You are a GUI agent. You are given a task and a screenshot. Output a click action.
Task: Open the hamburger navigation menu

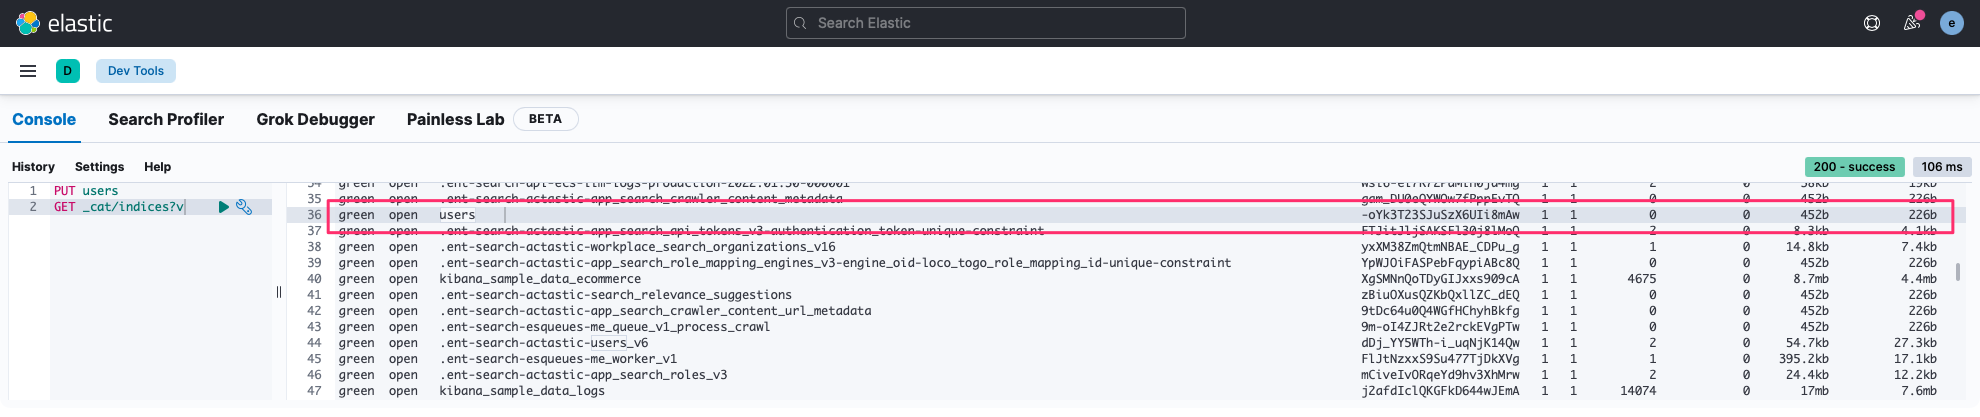pos(28,71)
